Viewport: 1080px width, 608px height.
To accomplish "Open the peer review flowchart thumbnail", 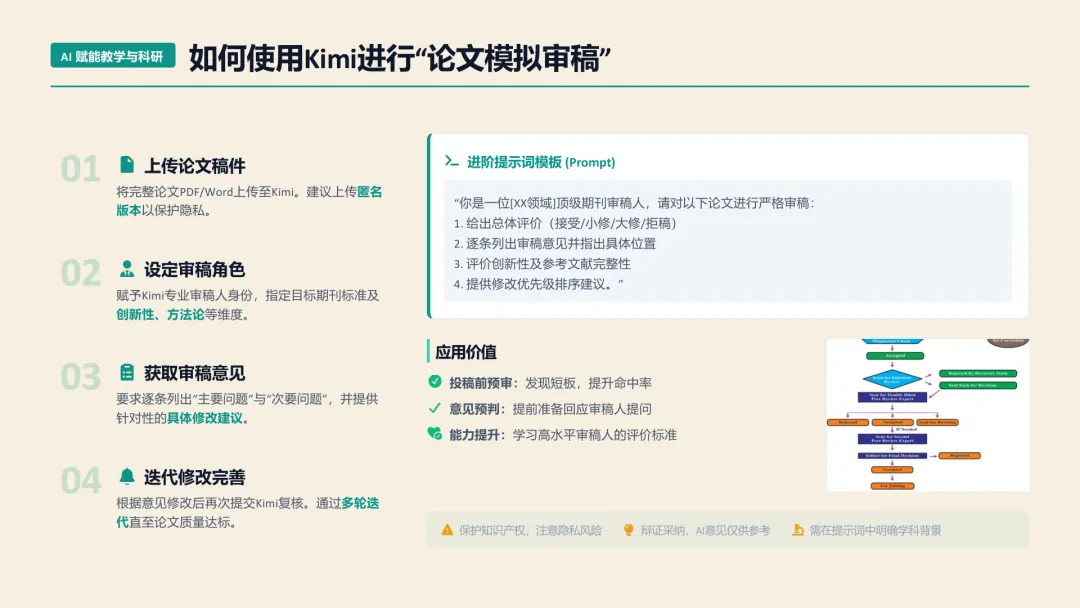I will (x=928, y=415).
